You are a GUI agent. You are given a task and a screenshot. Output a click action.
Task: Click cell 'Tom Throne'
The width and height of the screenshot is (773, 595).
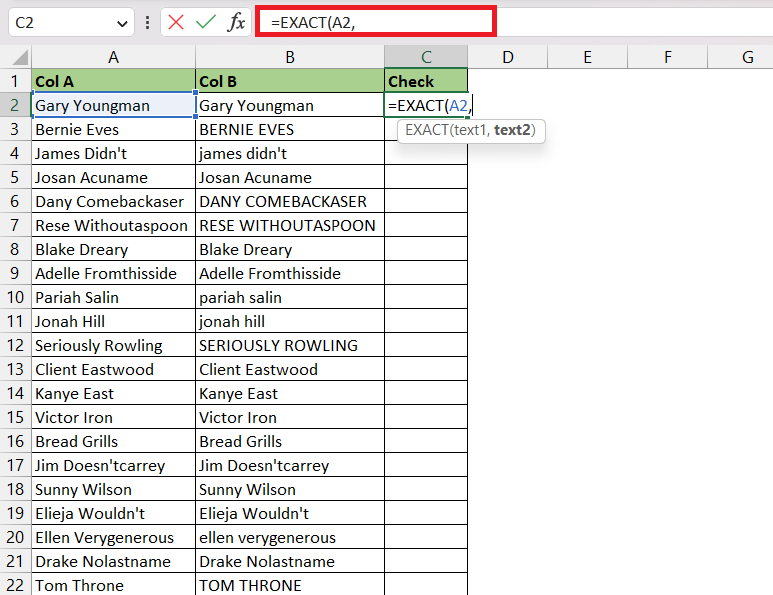coord(113,585)
